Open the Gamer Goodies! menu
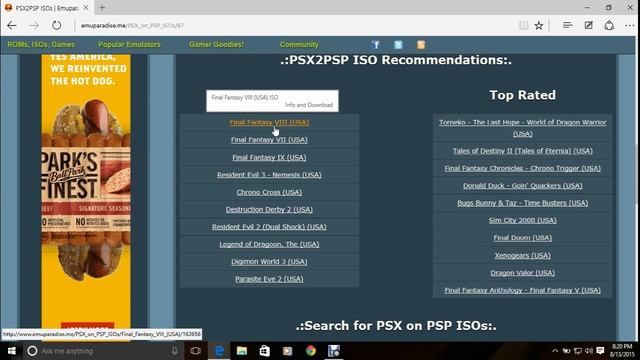This screenshot has height=360, width=640. [216, 44]
